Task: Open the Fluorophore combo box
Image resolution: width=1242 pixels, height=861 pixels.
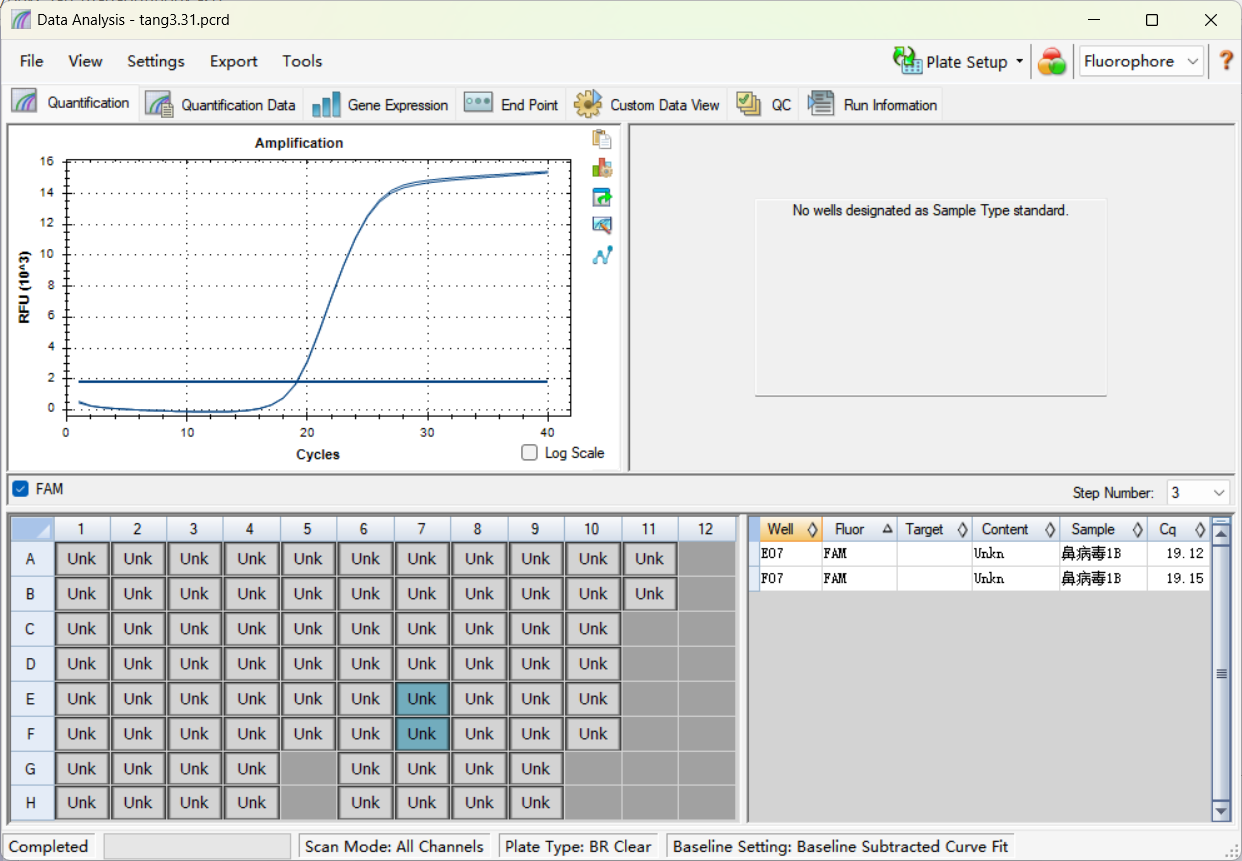Action: point(1141,61)
